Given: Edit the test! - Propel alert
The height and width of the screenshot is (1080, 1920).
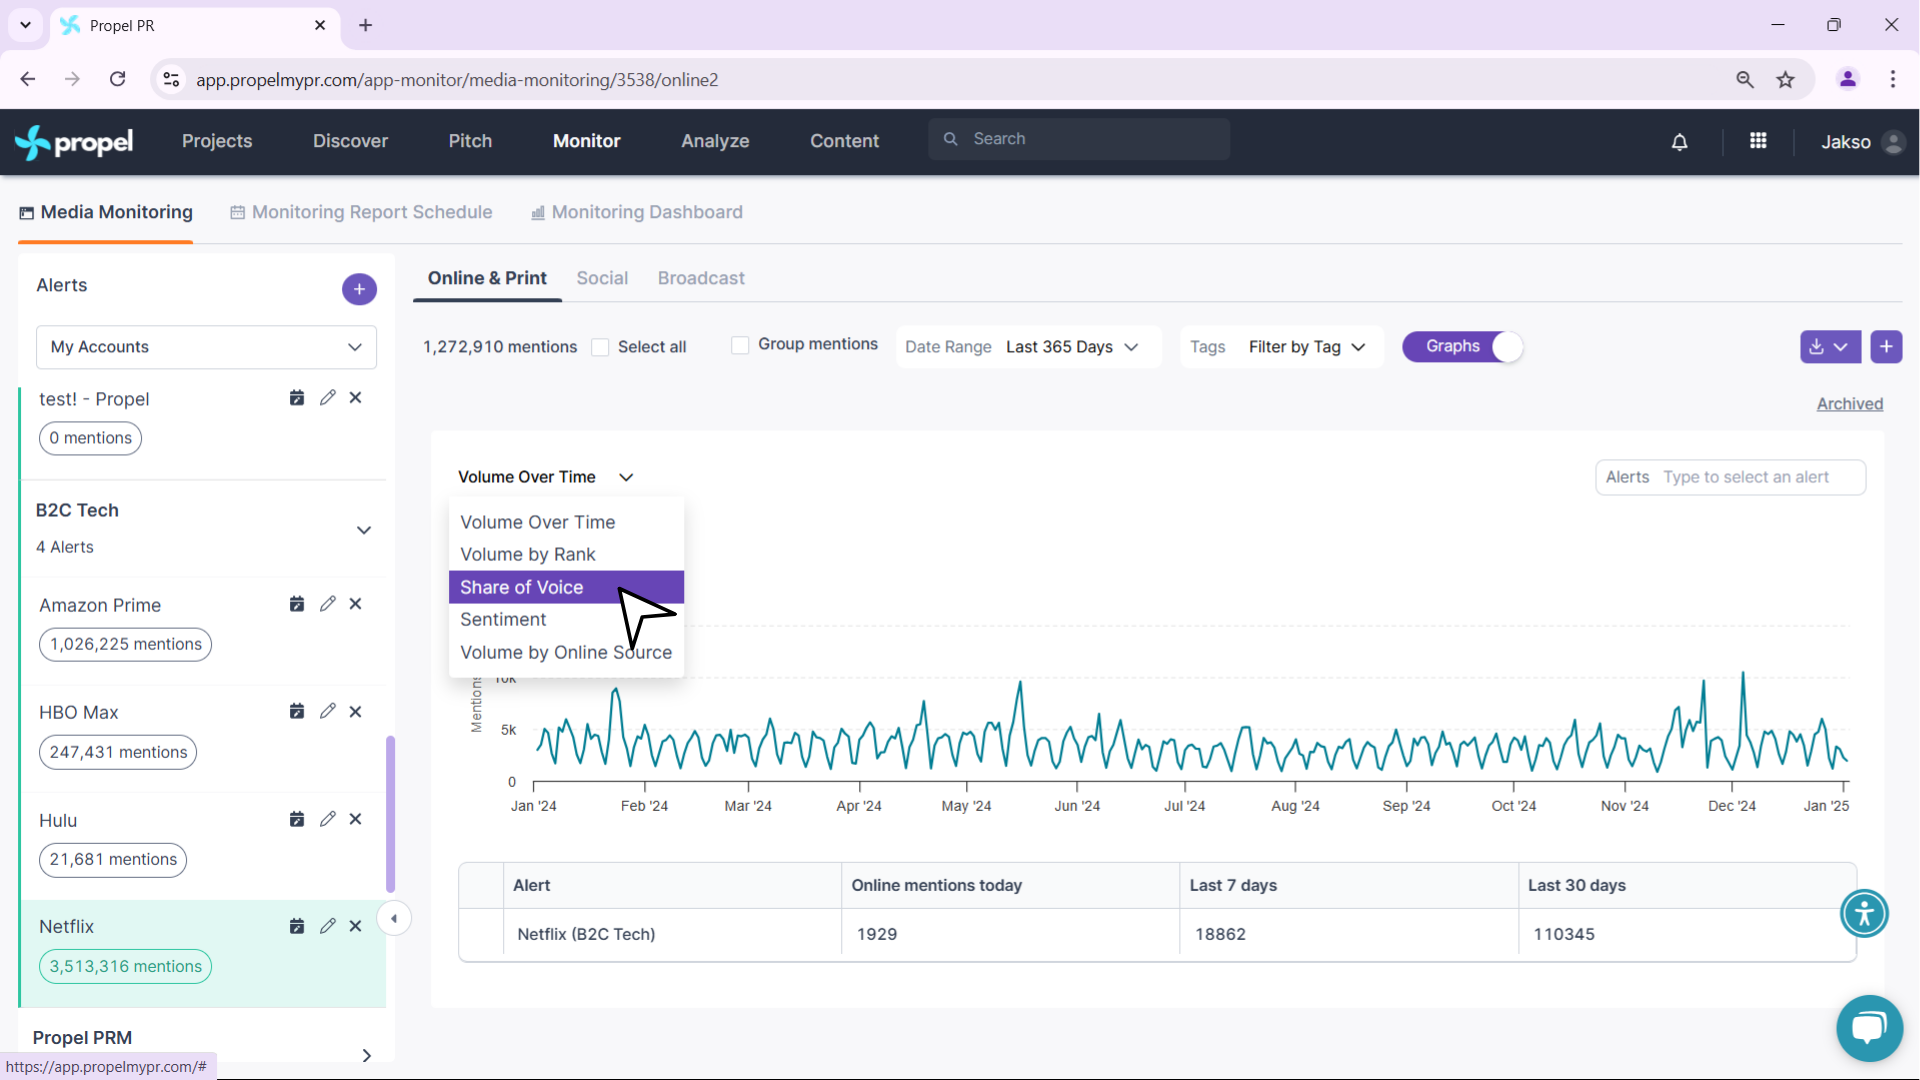Looking at the screenshot, I should 327,398.
